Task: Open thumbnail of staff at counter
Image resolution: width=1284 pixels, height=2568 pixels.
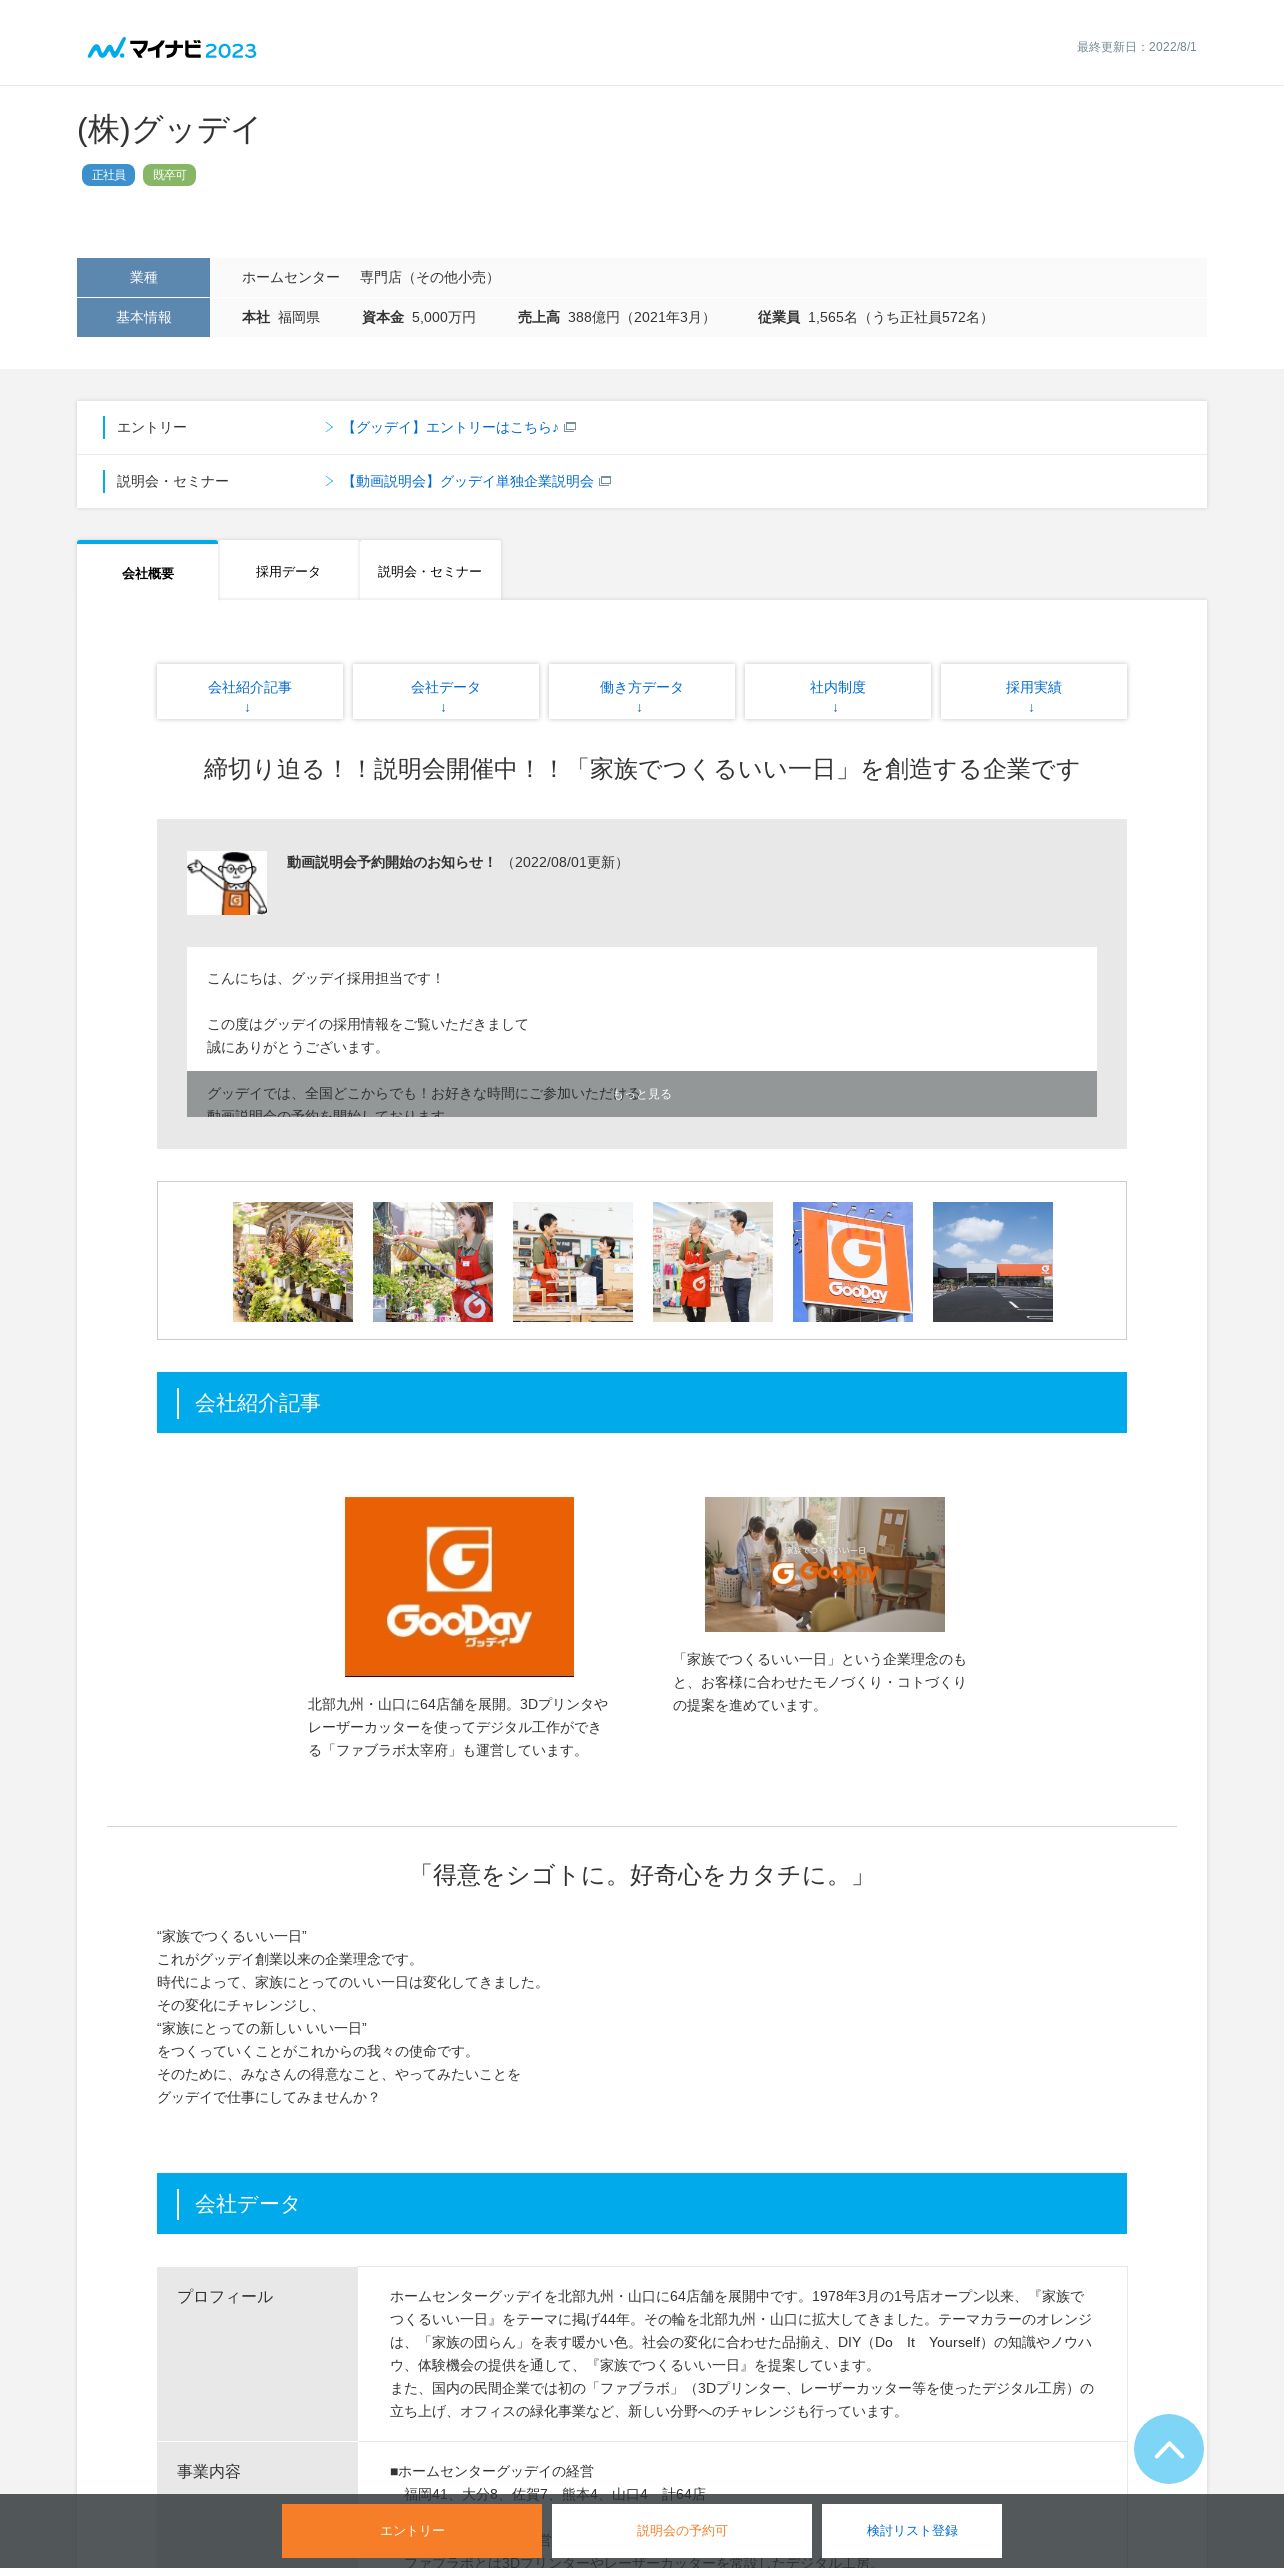Action: click(x=573, y=1262)
